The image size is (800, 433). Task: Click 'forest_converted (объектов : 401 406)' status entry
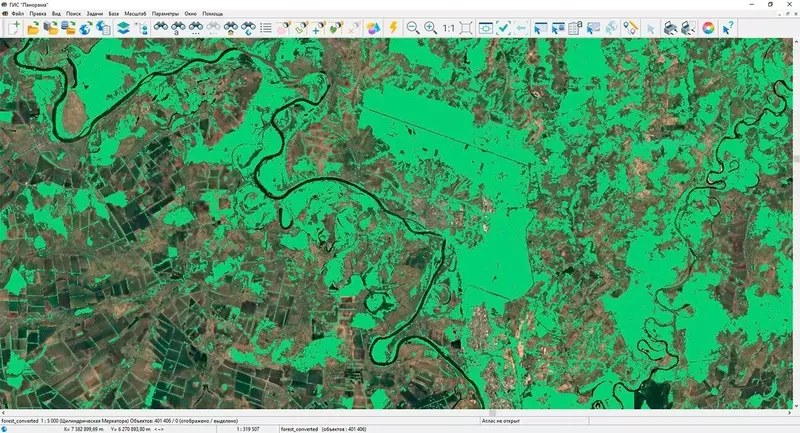coord(323,429)
